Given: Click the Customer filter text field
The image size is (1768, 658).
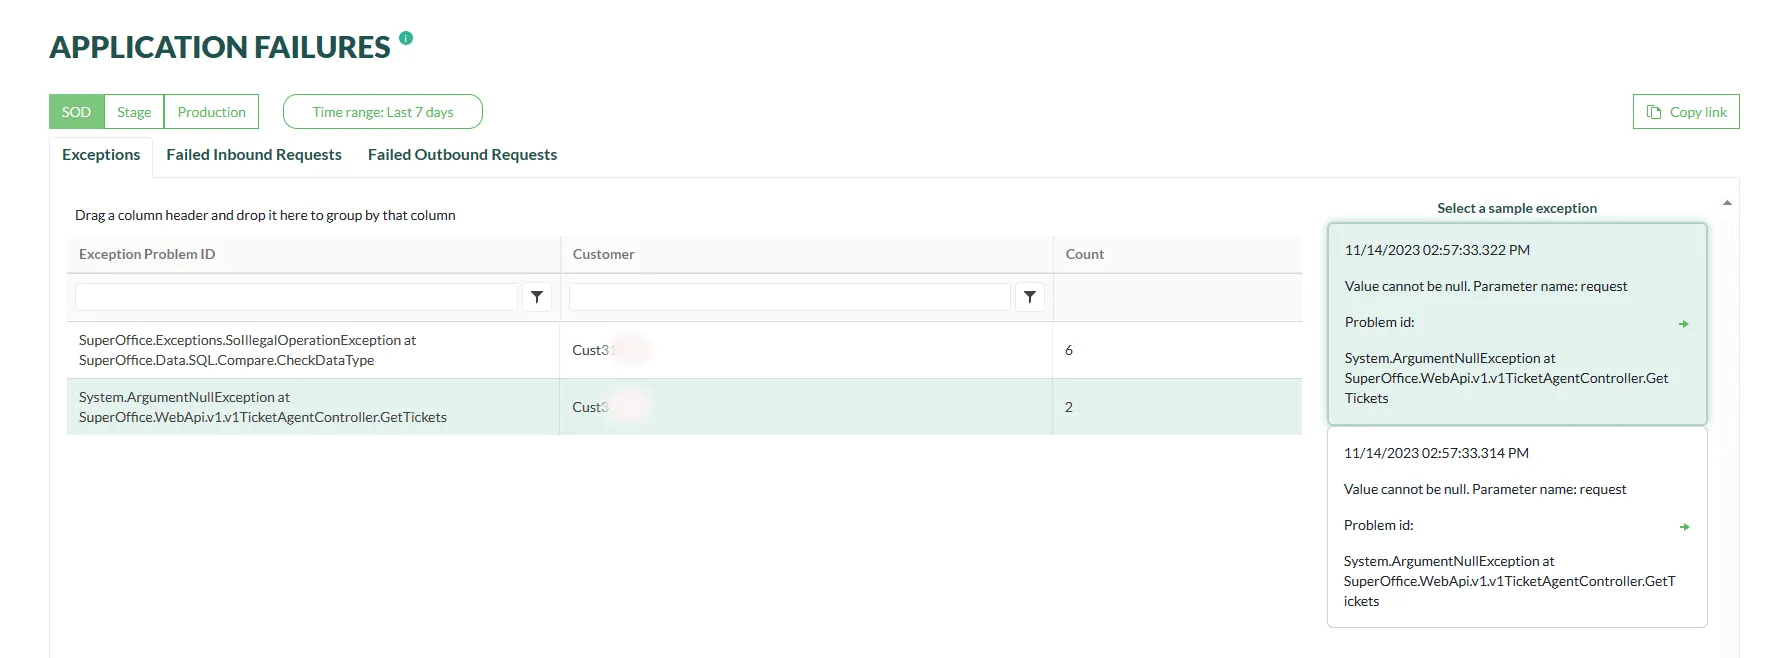Looking at the screenshot, I should click(x=789, y=297).
